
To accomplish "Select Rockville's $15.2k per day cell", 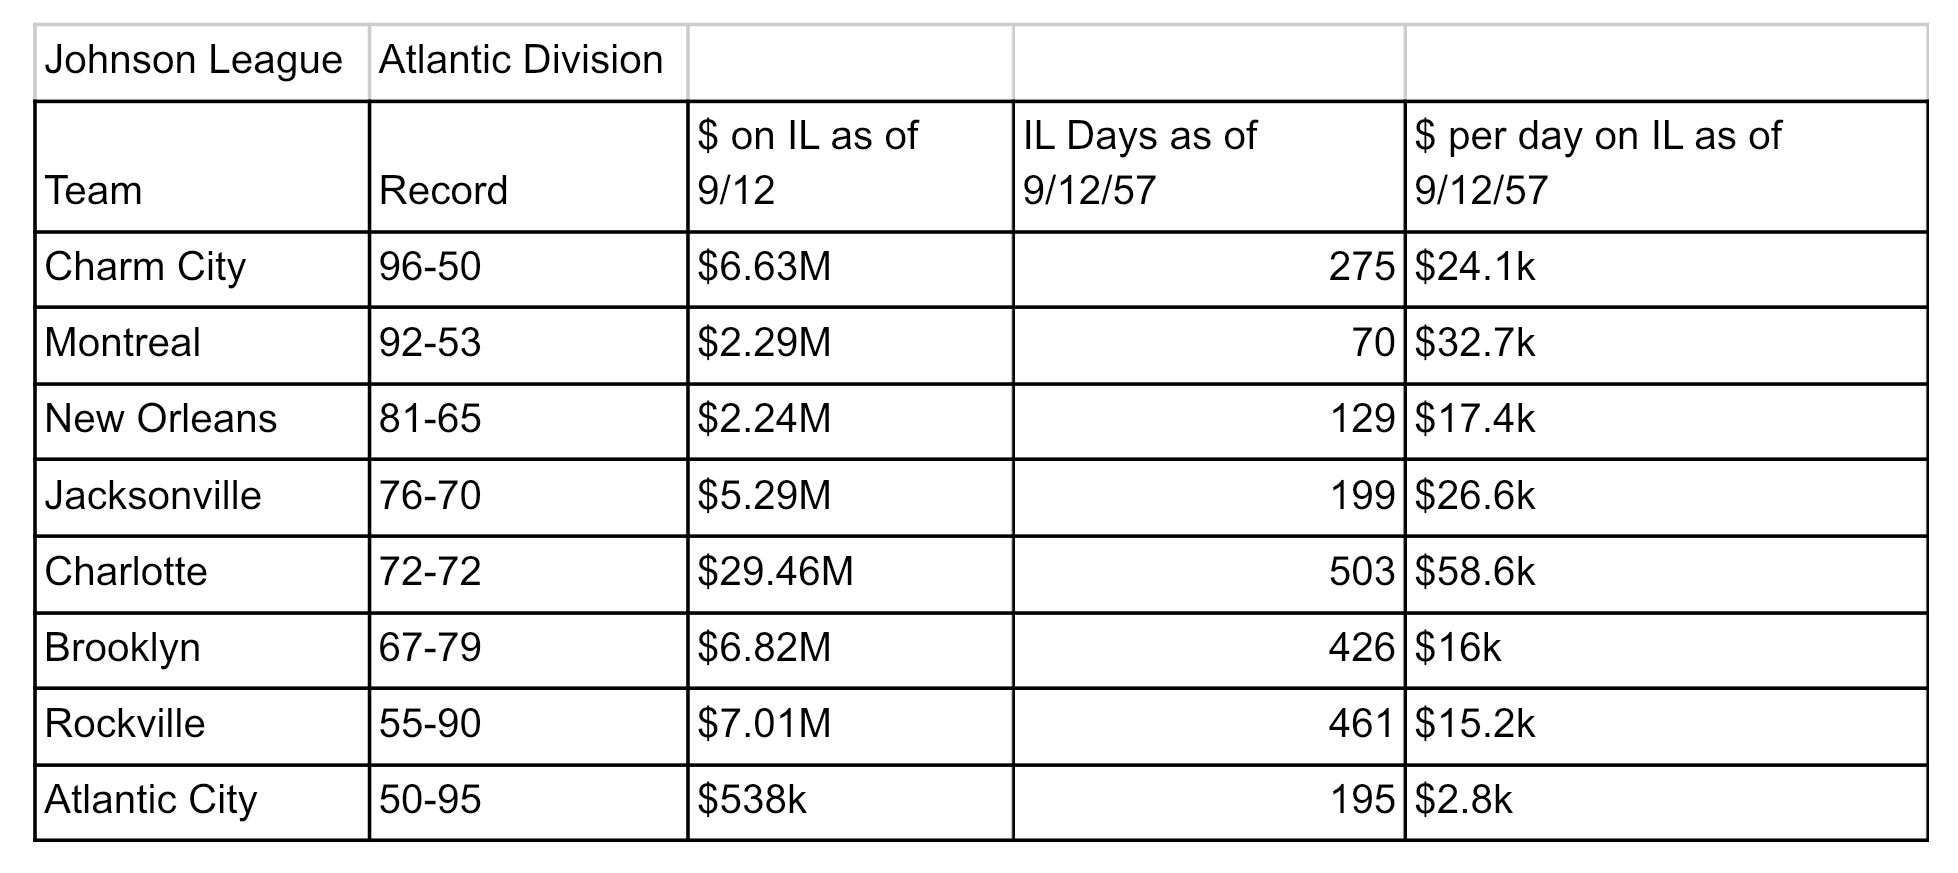I will click(x=1667, y=726).
